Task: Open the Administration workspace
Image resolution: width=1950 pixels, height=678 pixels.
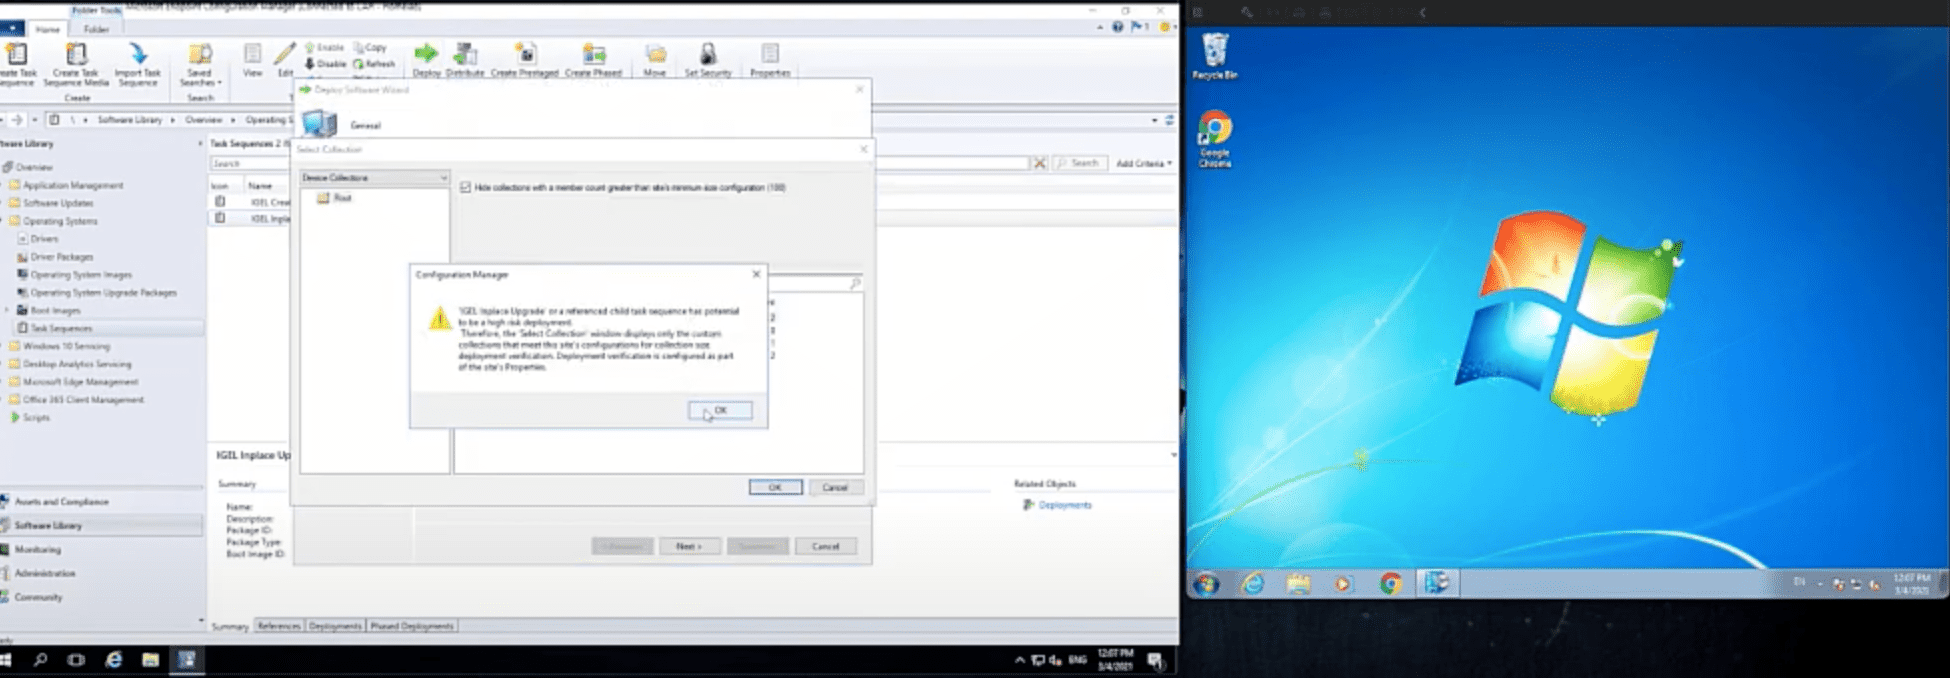Action: click(x=101, y=574)
